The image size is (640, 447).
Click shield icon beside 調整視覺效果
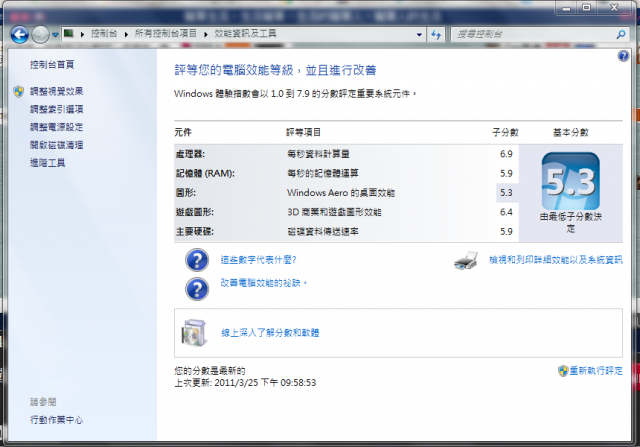[x=19, y=91]
